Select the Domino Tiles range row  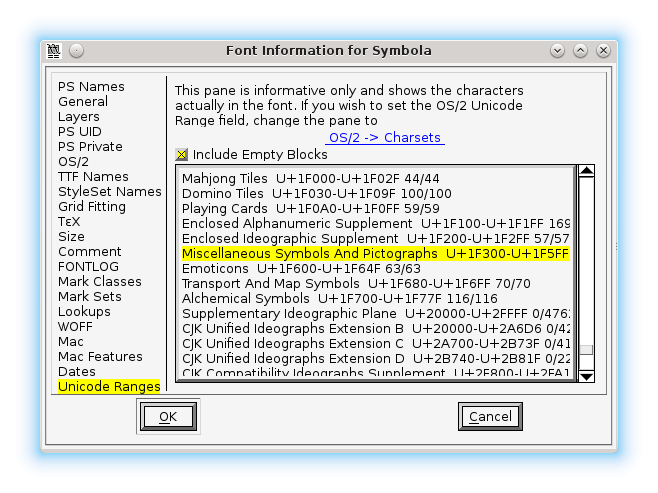pyautogui.click(x=376, y=194)
